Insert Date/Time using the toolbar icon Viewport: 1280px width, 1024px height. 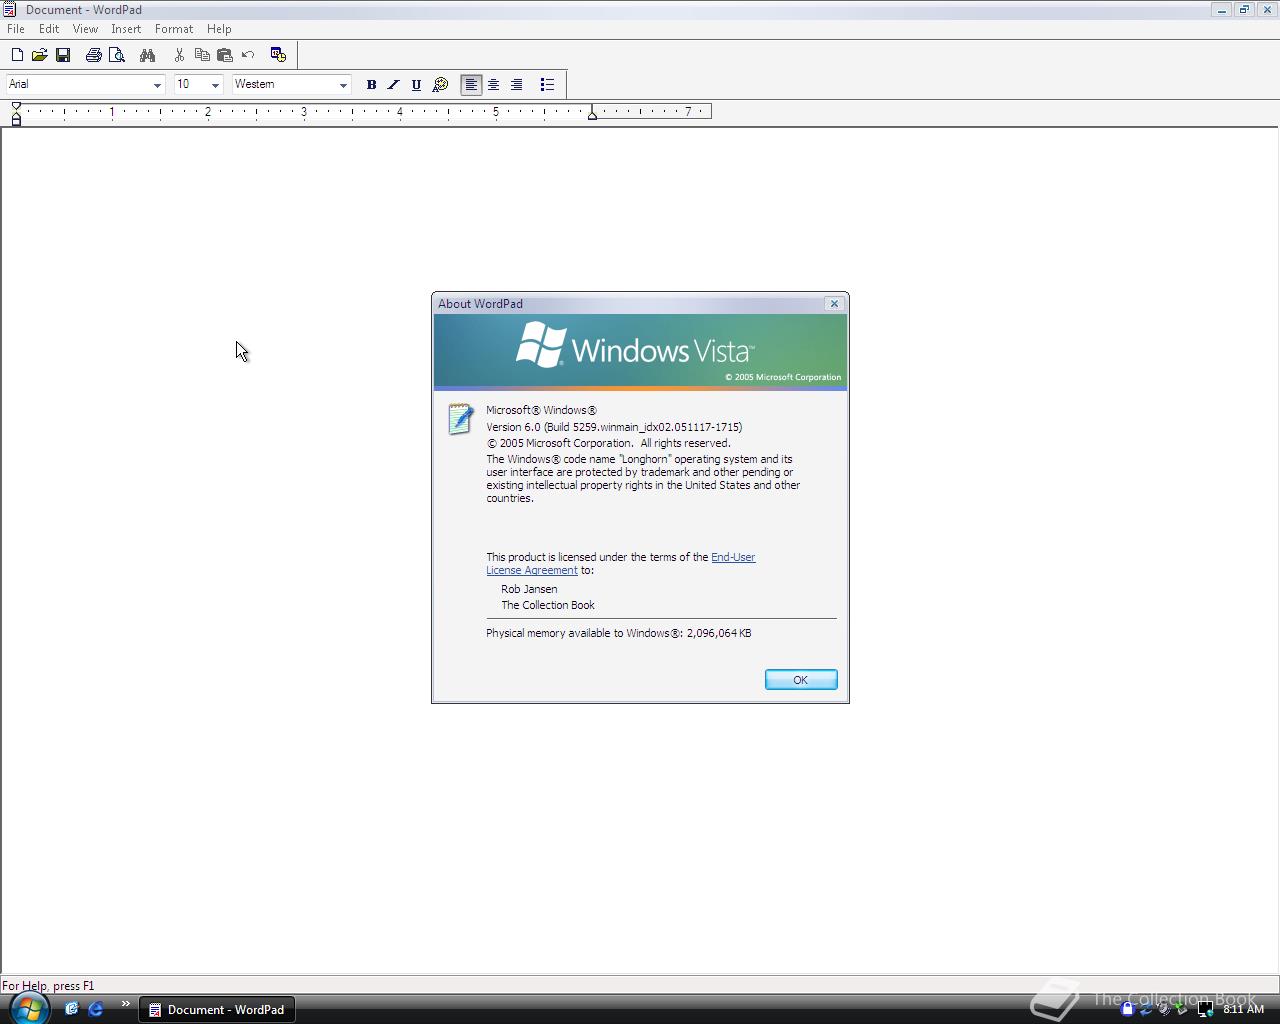click(278, 55)
